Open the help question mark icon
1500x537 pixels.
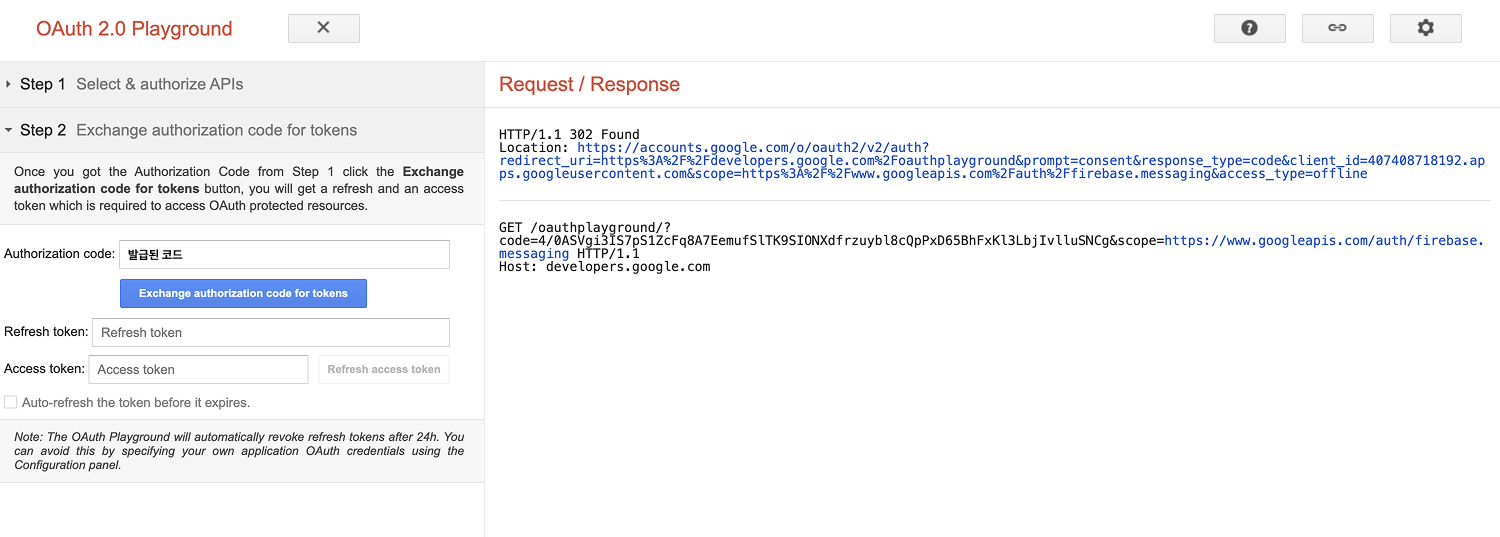coord(1249,28)
